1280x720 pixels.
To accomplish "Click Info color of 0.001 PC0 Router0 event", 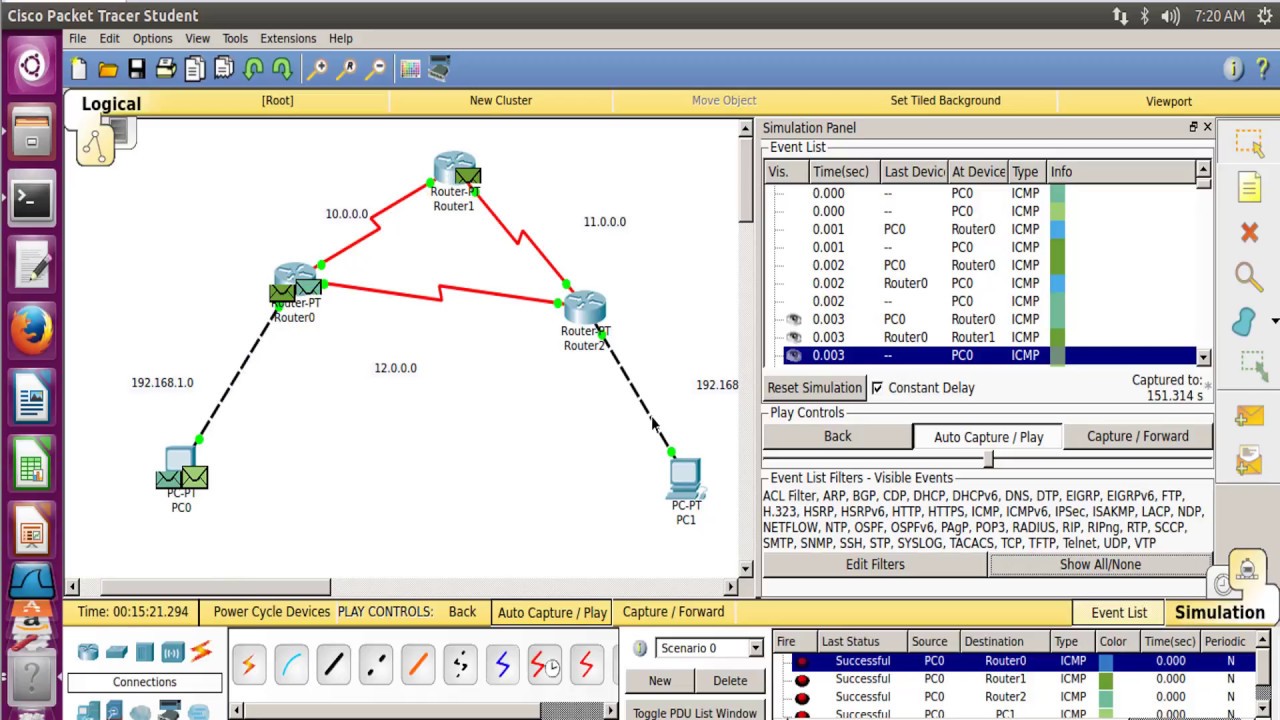I will coord(1057,229).
